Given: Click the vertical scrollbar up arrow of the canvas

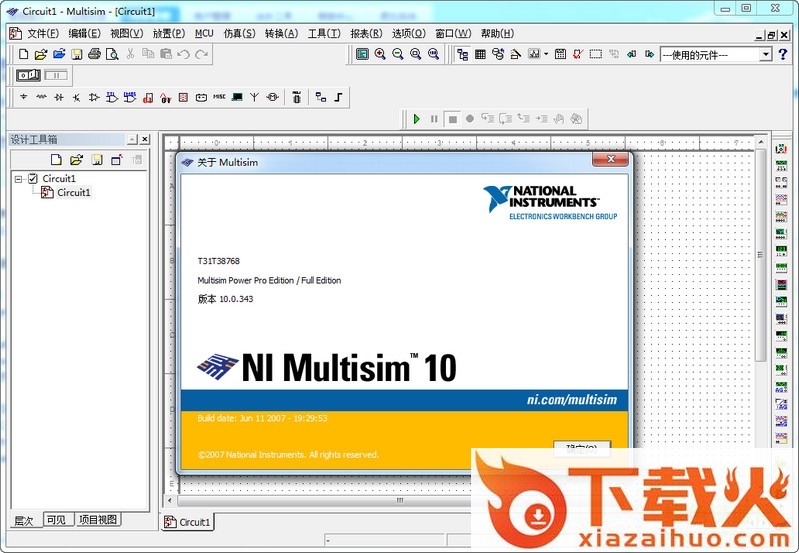Looking at the screenshot, I should click(x=761, y=142).
